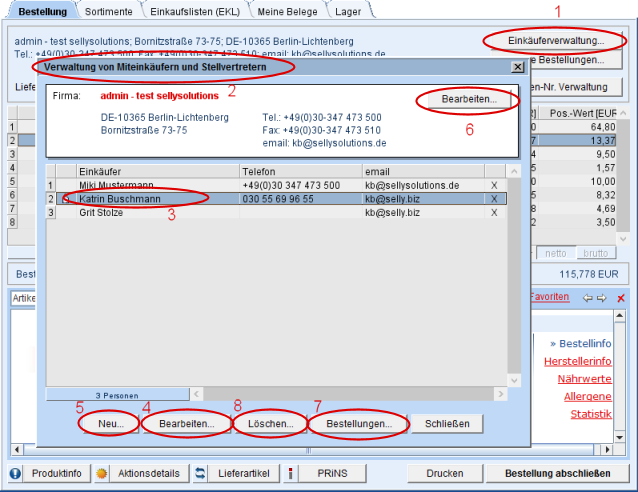Click the order table scroll down arrow
The width and height of the screenshot is (638, 492).
click(x=623, y=239)
